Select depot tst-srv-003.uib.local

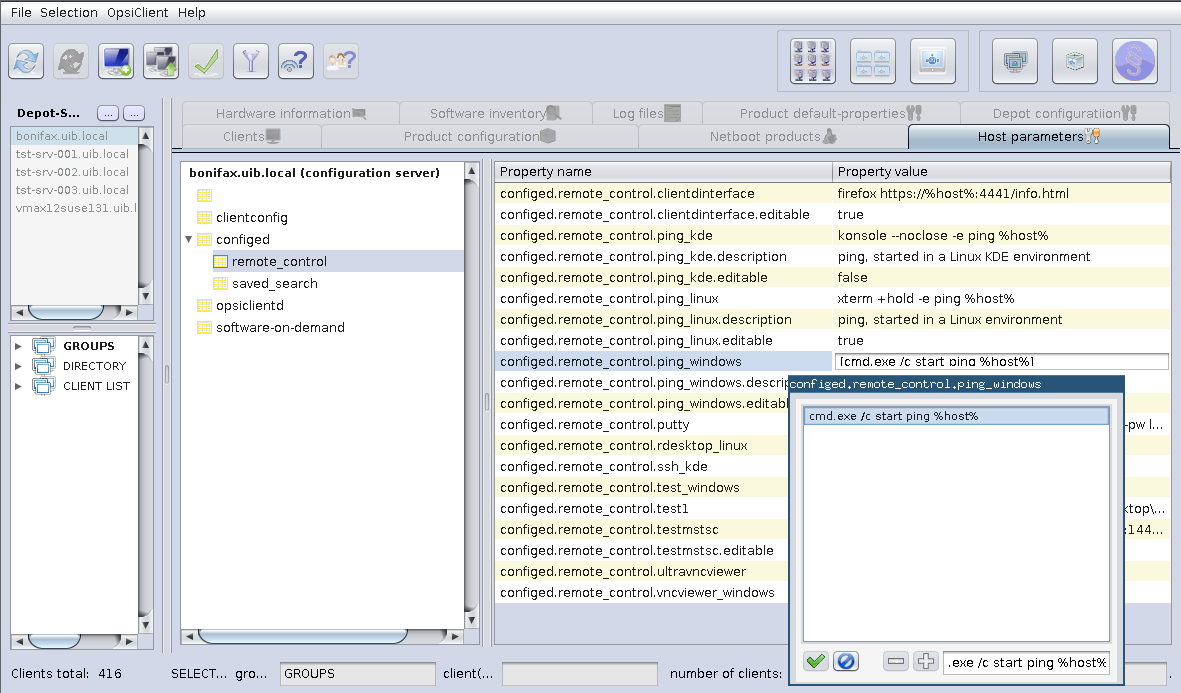[75, 190]
